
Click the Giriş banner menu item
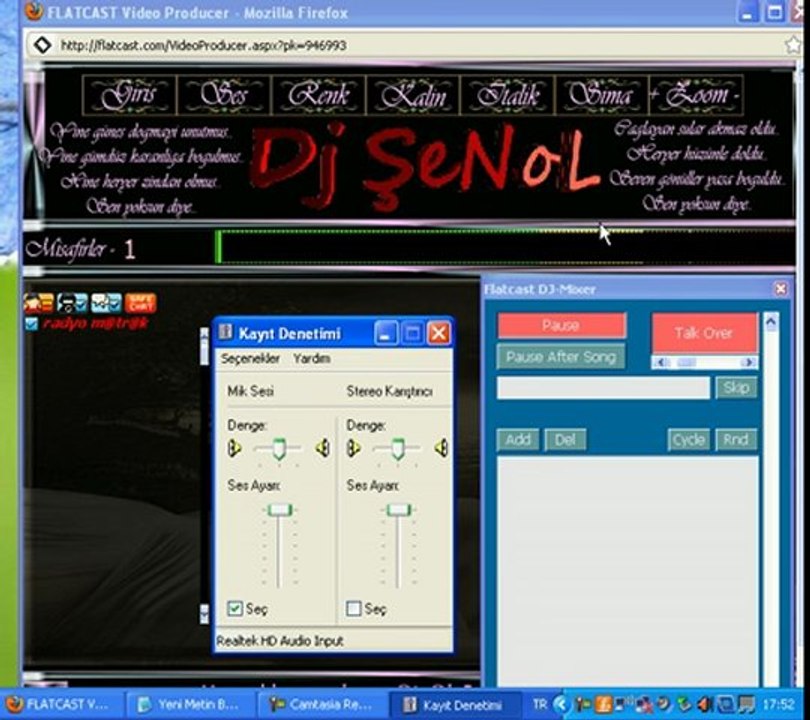coord(130,95)
